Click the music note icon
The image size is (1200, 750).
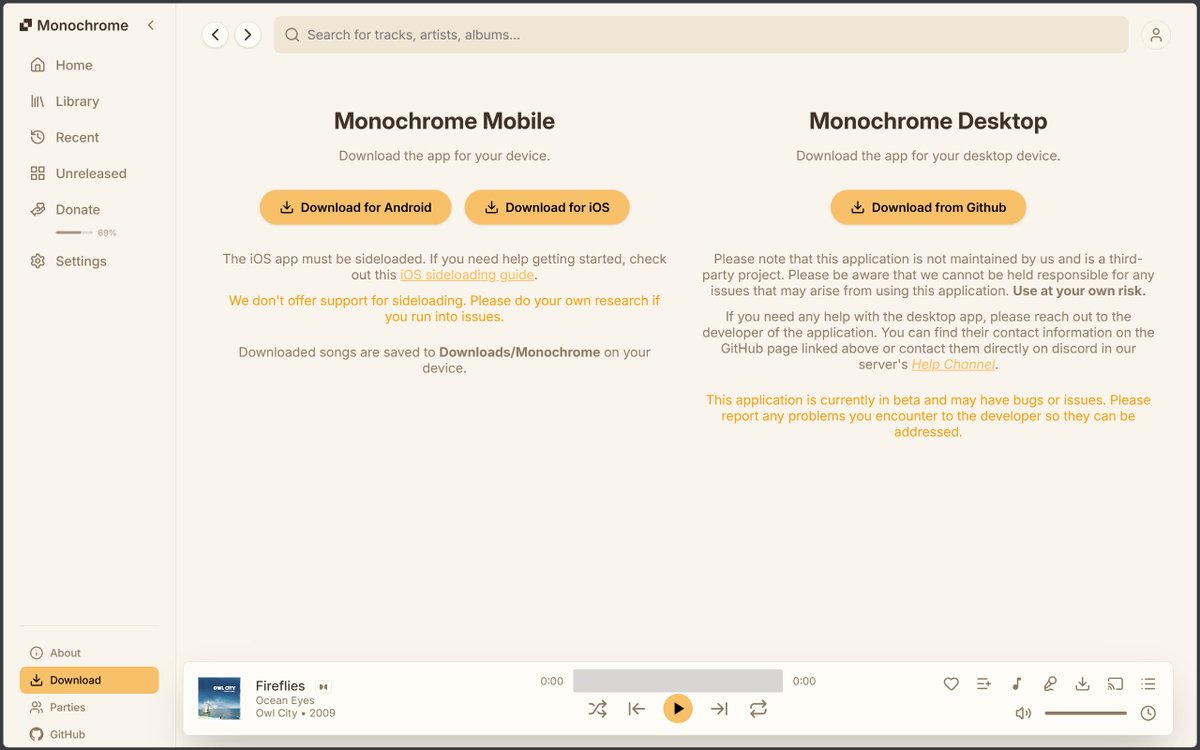click(1017, 684)
